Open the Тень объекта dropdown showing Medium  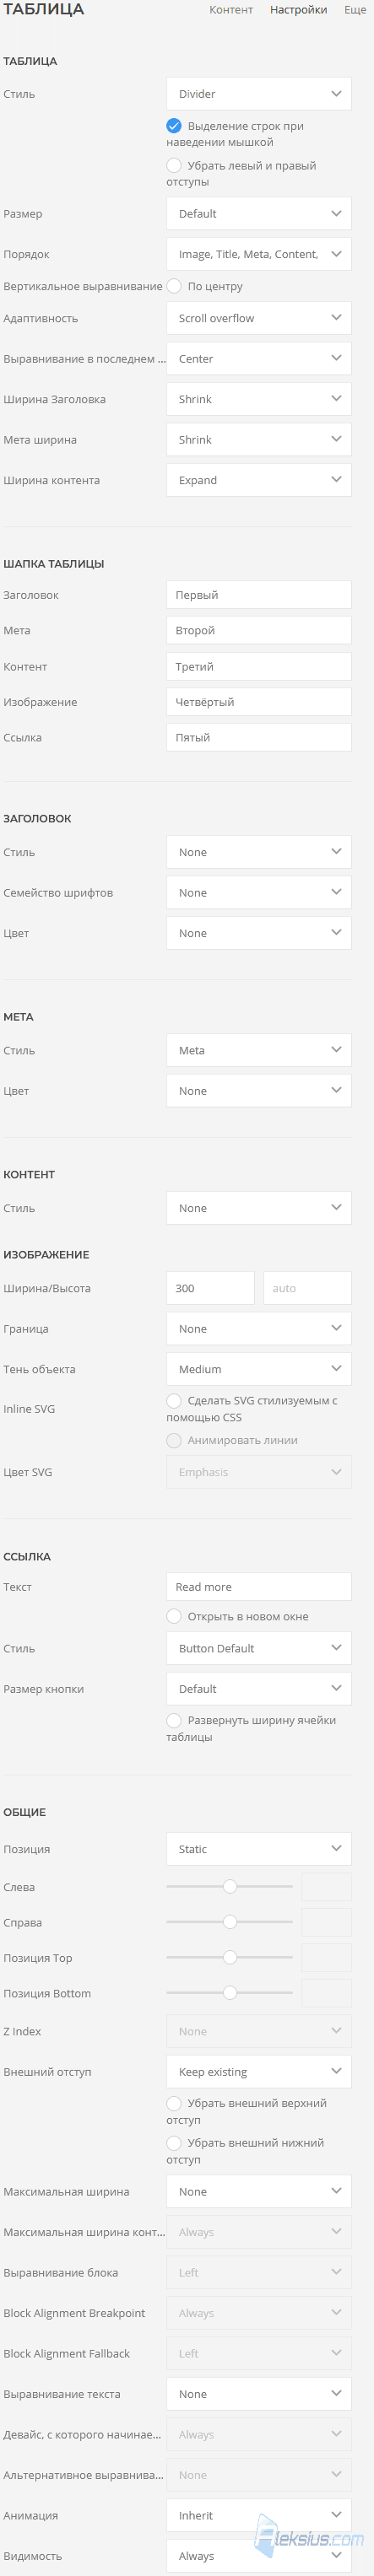coord(258,1369)
